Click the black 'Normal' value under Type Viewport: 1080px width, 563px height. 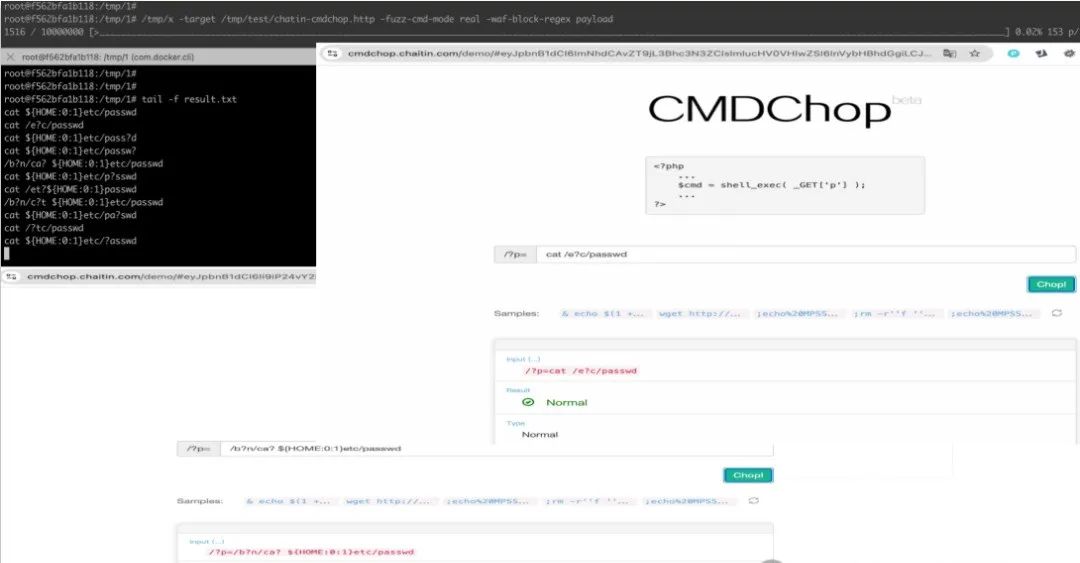click(x=539, y=435)
